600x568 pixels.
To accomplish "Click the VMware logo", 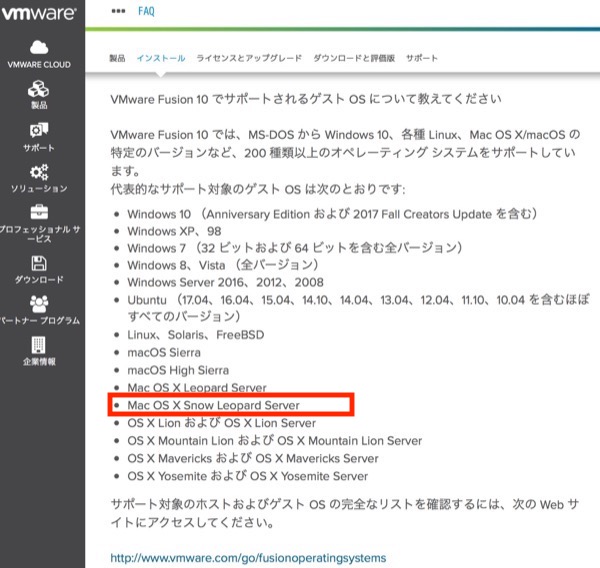I will tap(39, 13).
